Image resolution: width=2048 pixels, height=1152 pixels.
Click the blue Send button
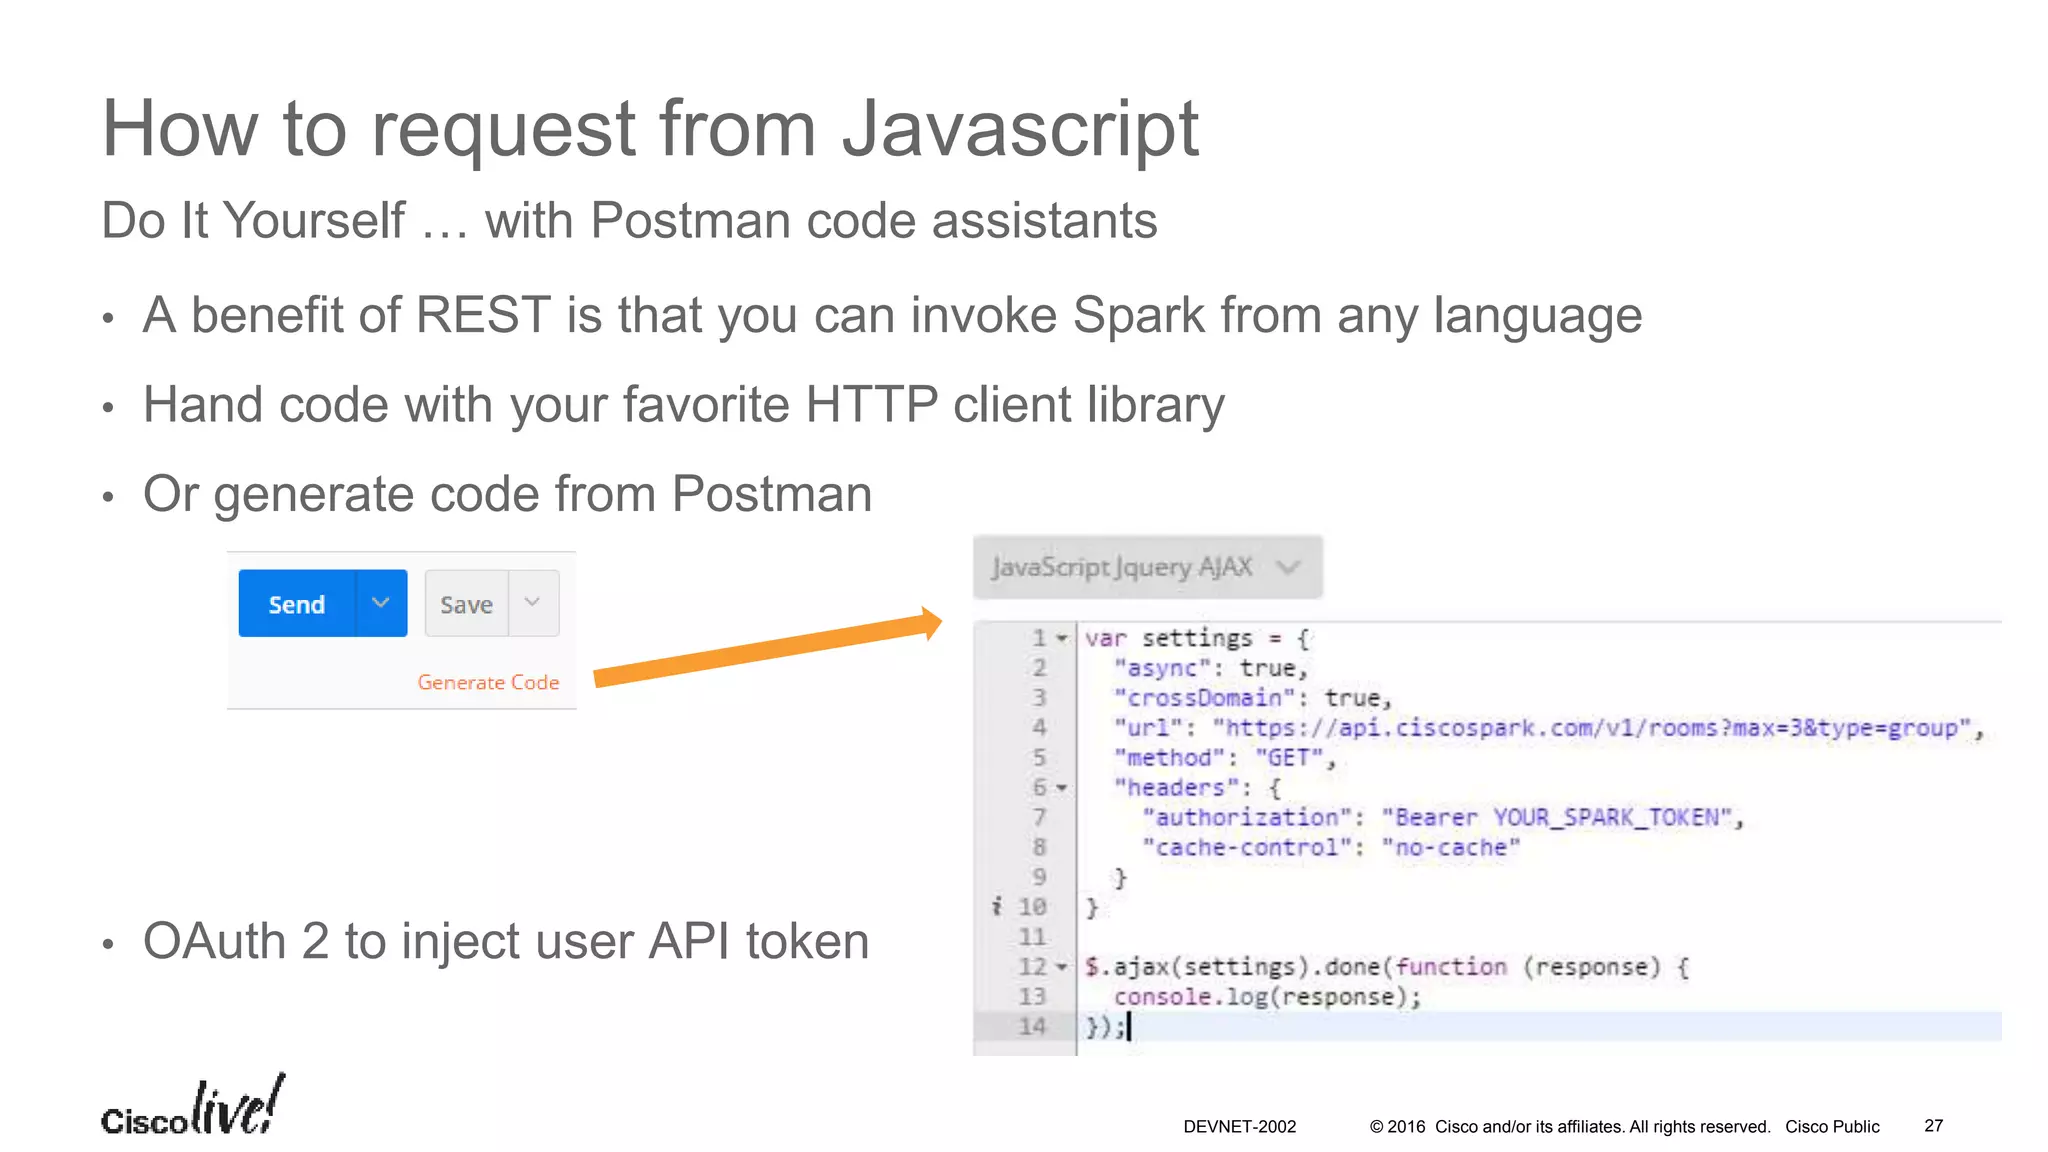(x=296, y=604)
